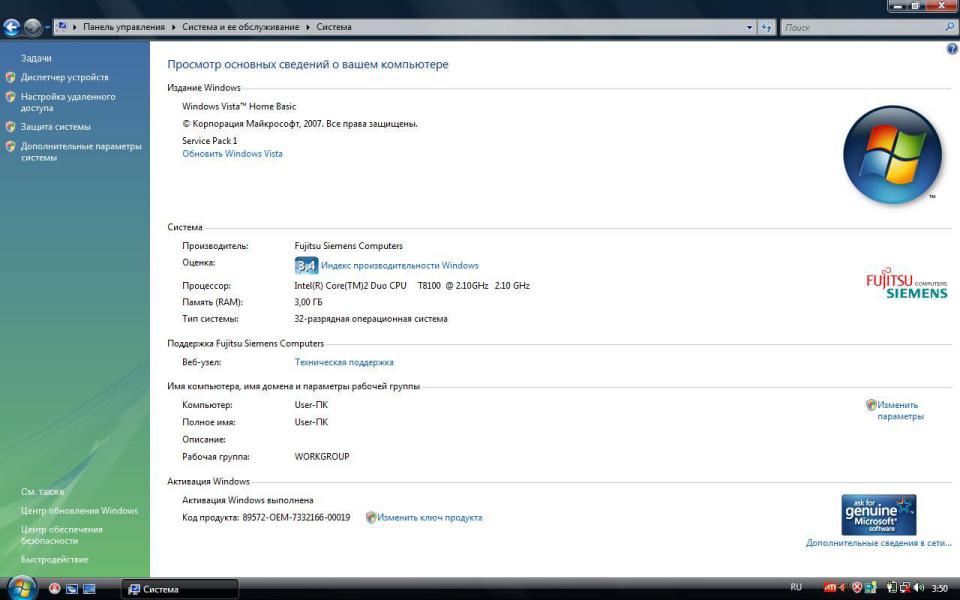The image size is (960, 600).
Task: Click red round quick launch icon
Action: pyautogui.click(x=54, y=589)
